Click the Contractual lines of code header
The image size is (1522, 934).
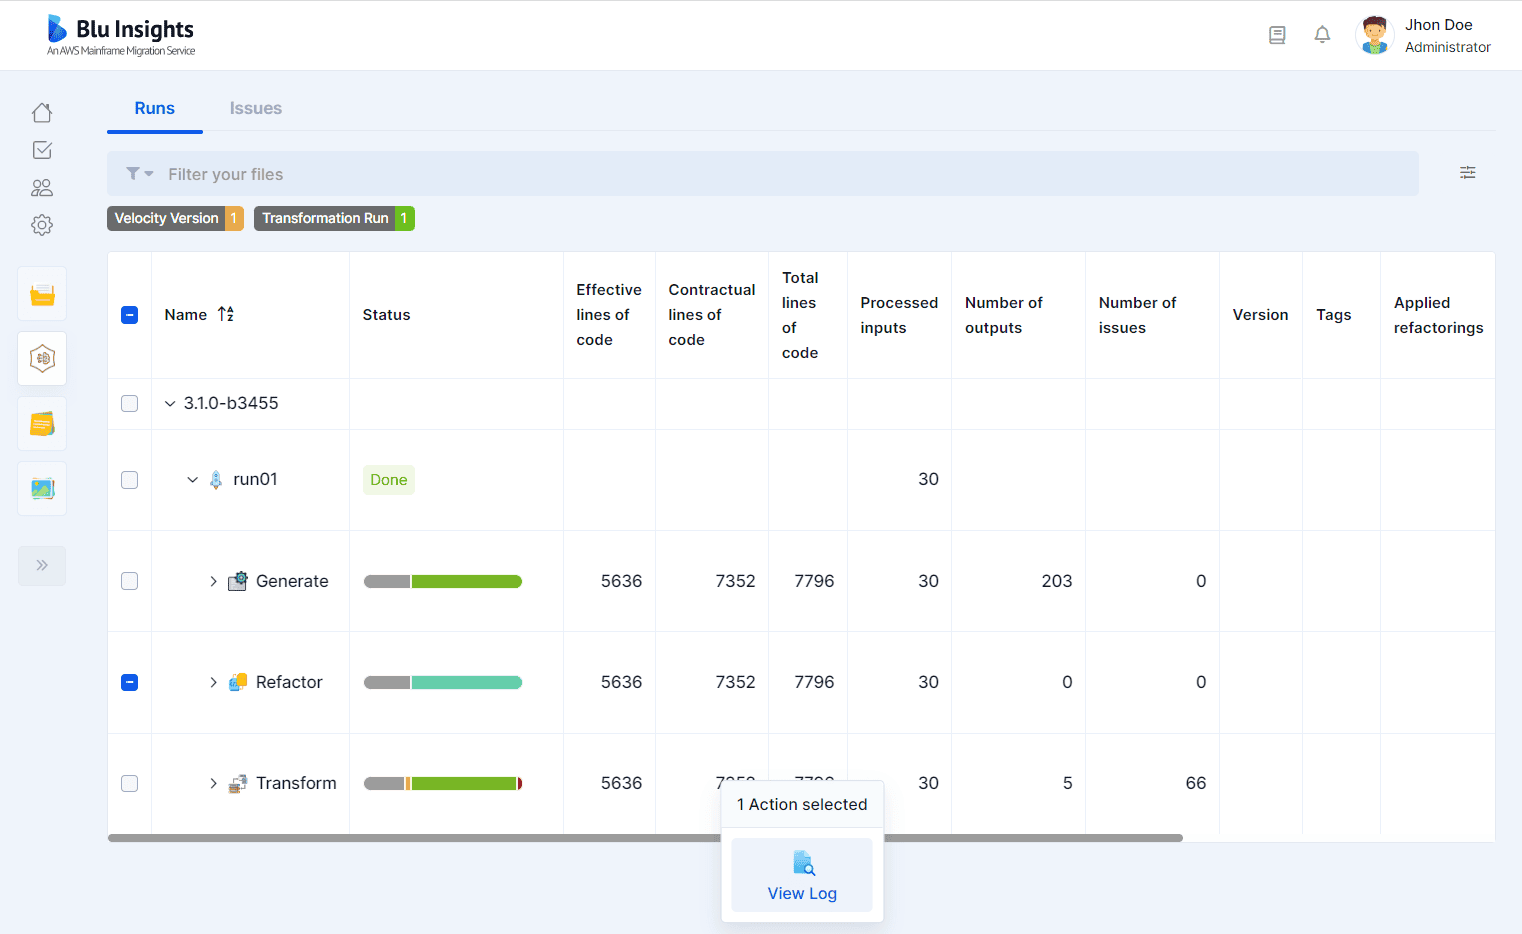712,315
